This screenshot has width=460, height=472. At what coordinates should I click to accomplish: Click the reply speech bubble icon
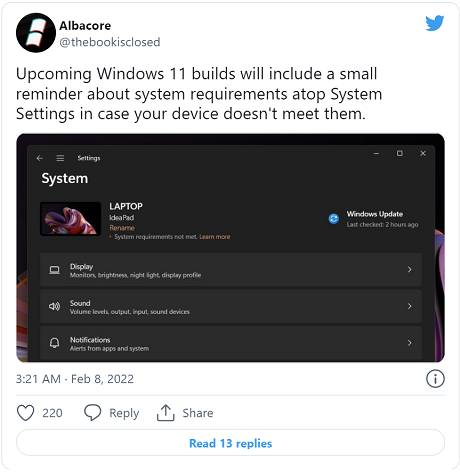[x=92, y=413]
